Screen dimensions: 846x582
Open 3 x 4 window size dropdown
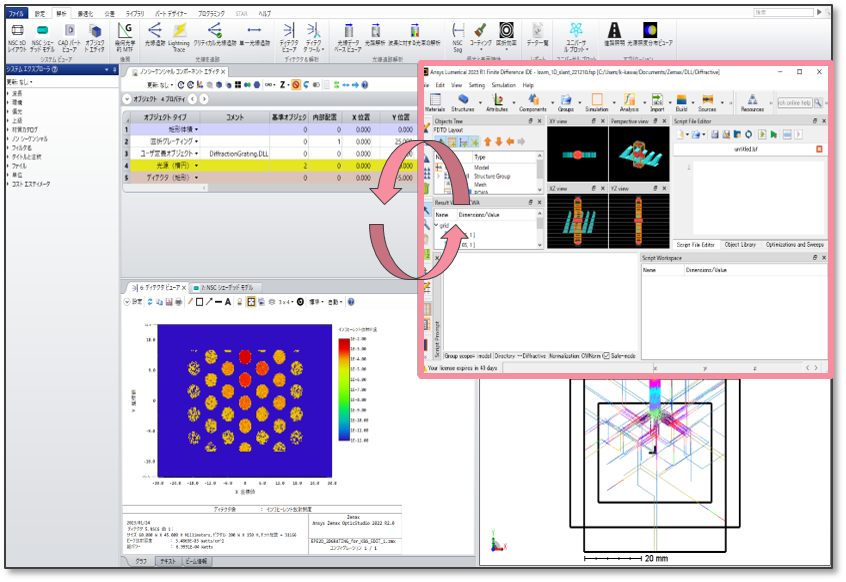(x=285, y=302)
